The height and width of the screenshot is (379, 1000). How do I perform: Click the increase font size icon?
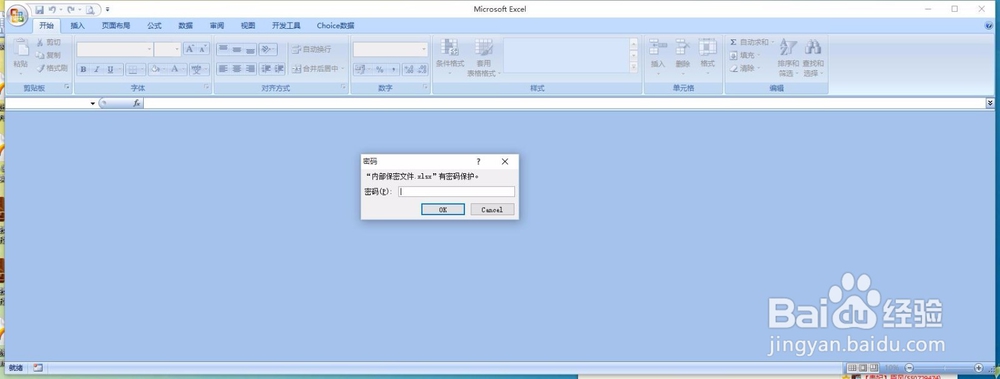tap(189, 49)
